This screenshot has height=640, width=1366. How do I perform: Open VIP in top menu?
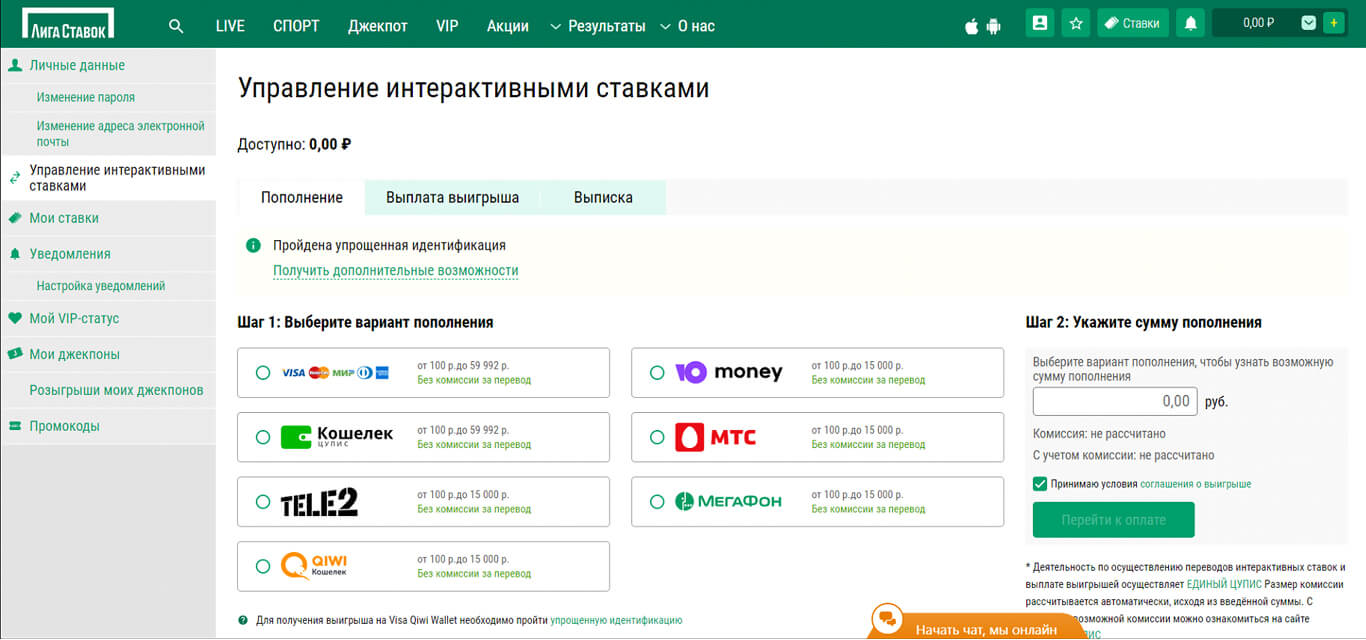coord(447,26)
